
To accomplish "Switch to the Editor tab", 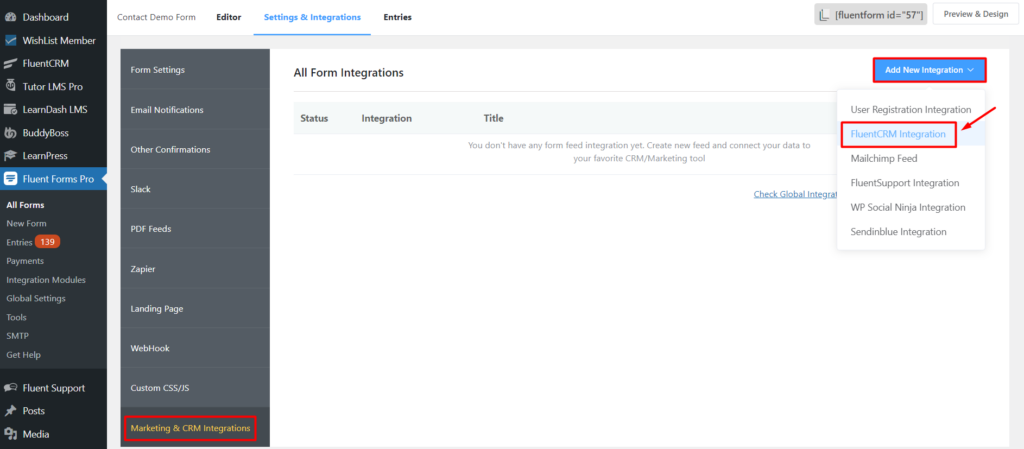I will point(229,17).
